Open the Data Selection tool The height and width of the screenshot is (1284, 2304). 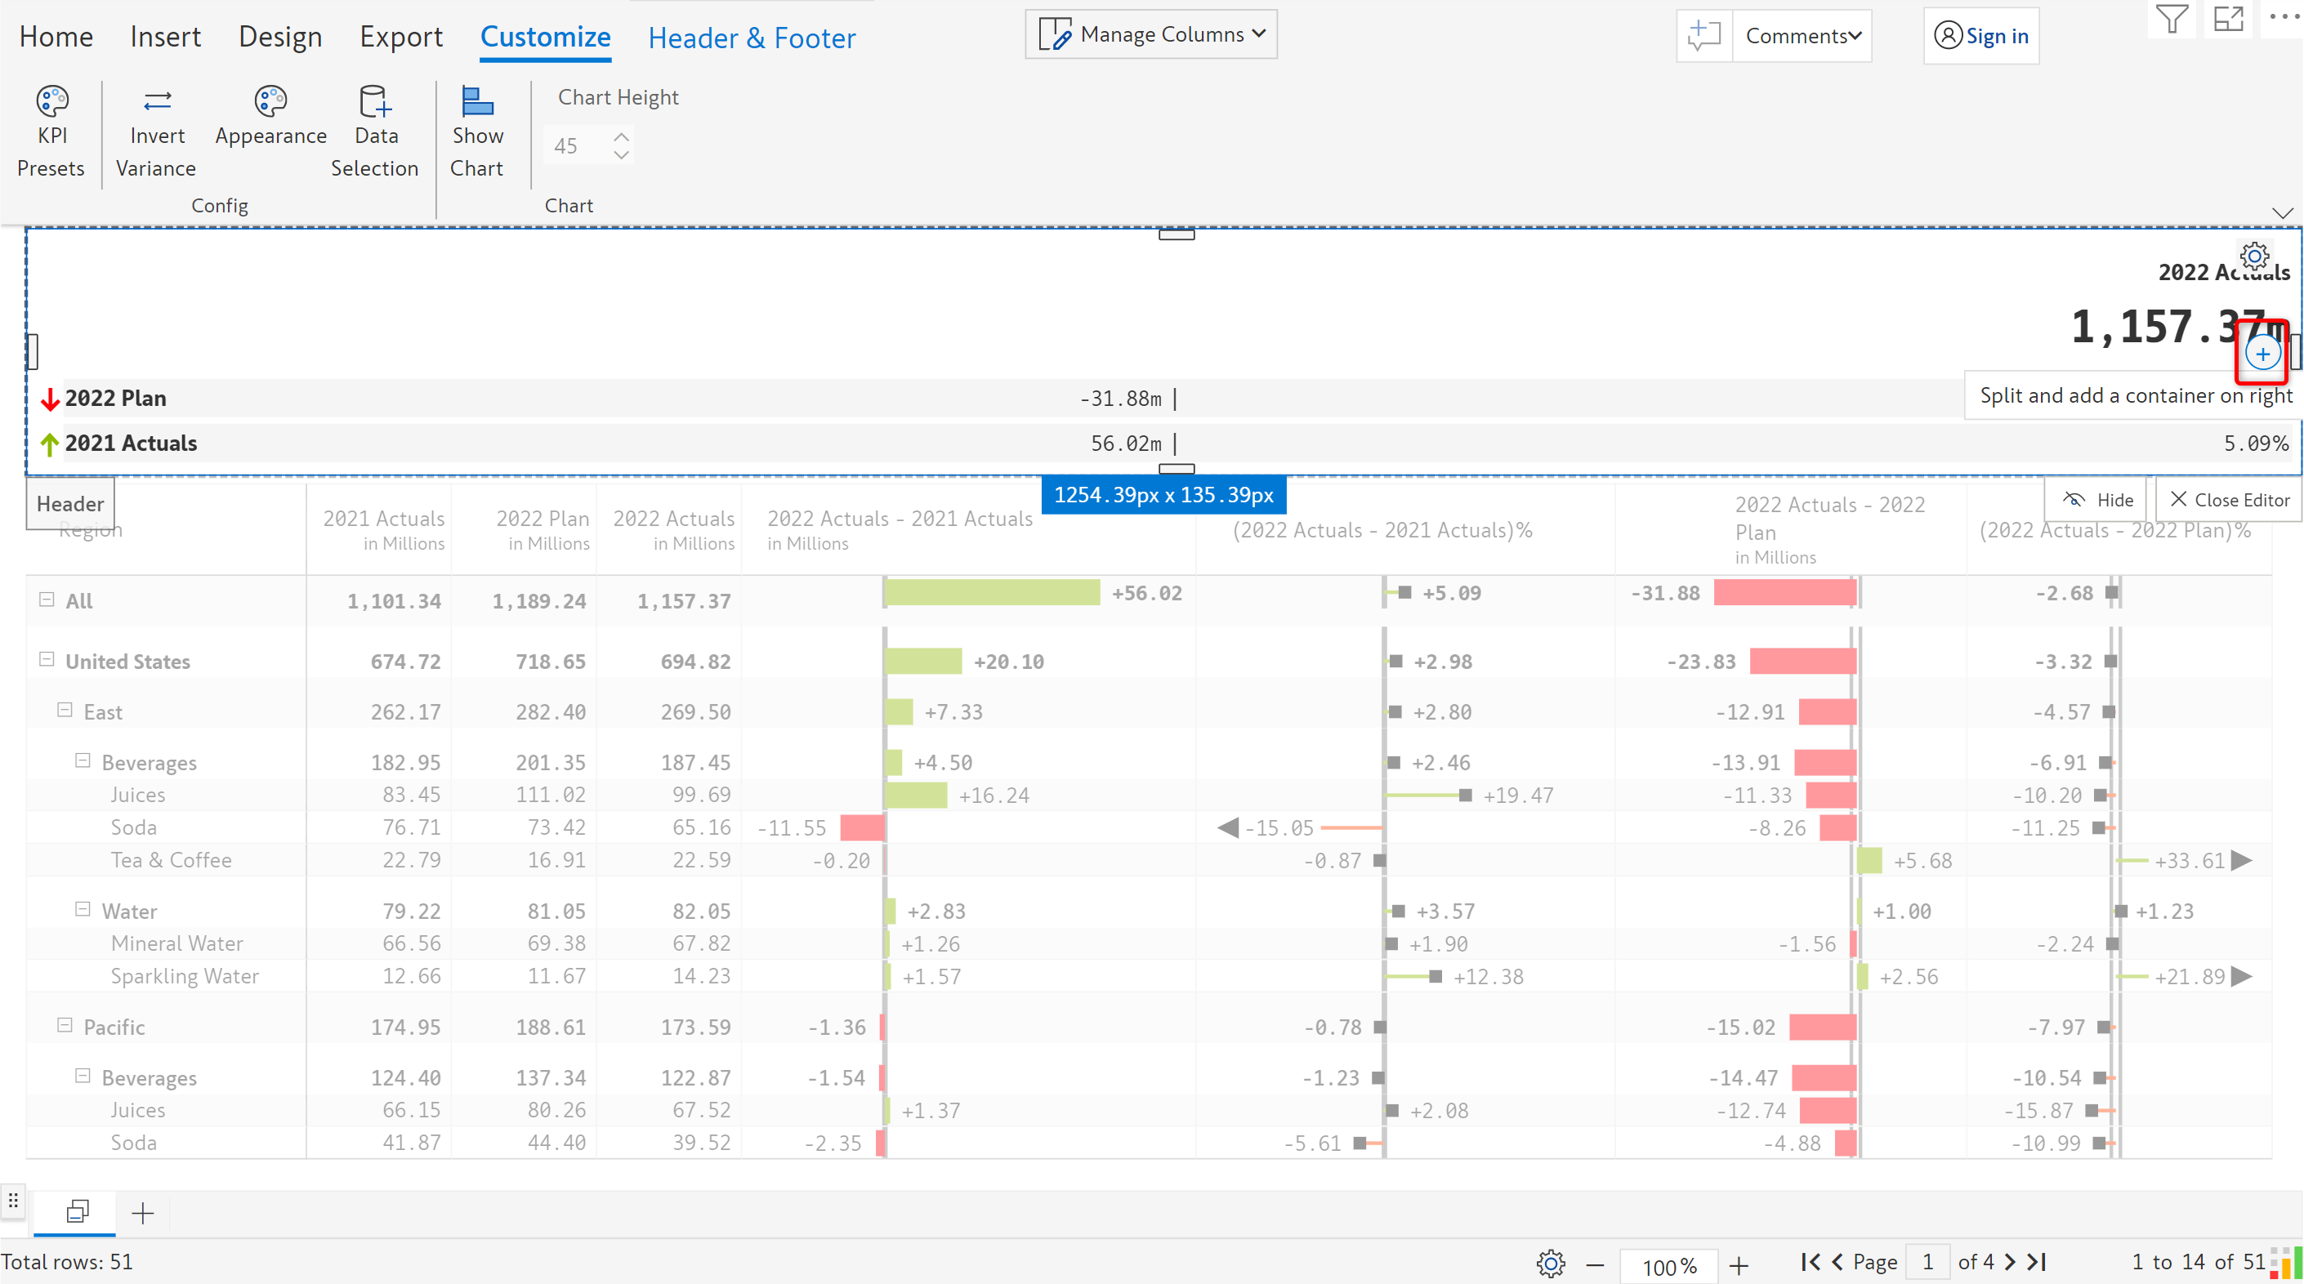click(375, 102)
